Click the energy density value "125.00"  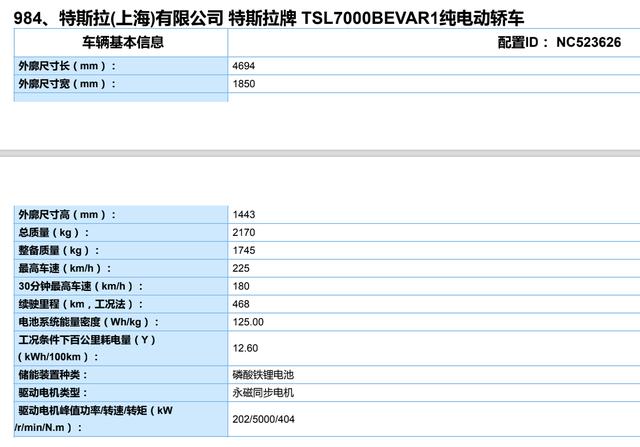[248, 322]
